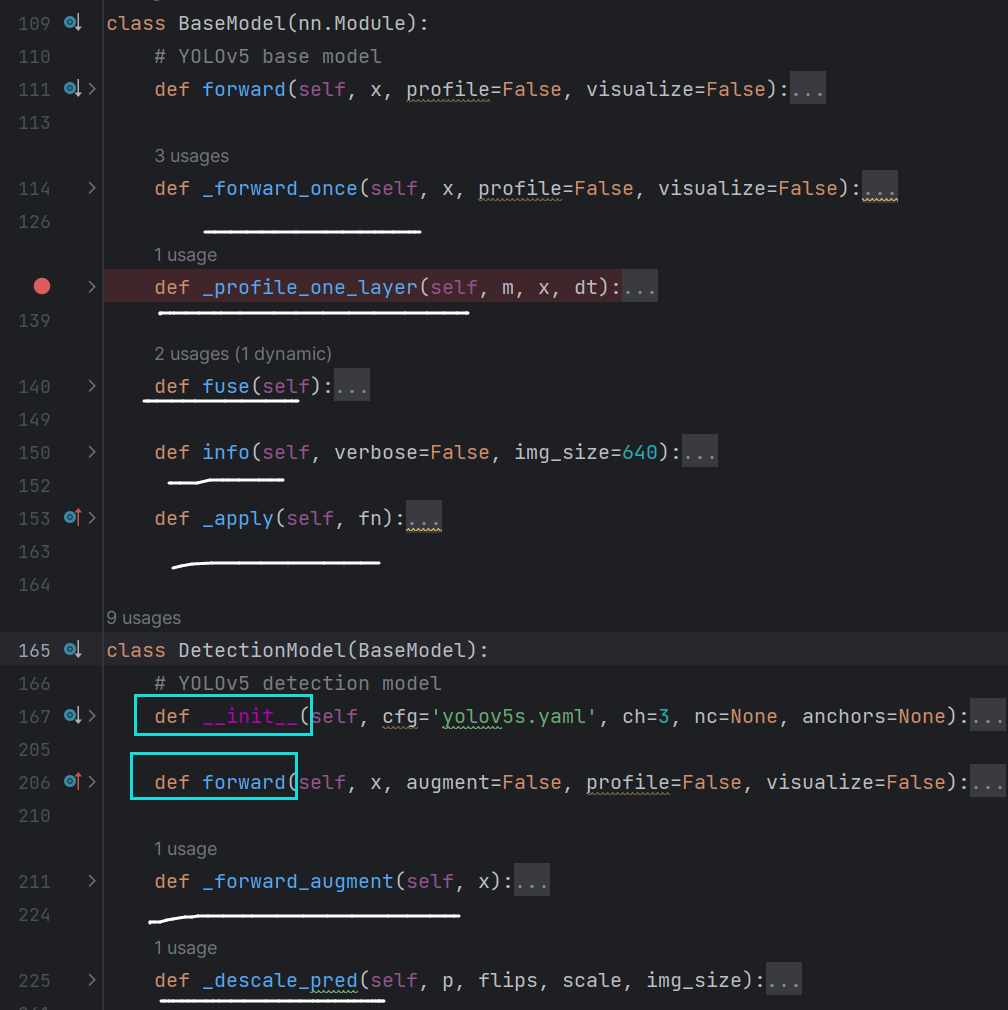Expand the DetectionModel forward fold at line 206
Image resolution: width=1008 pixels, height=1010 pixels.
coord(92,782)
